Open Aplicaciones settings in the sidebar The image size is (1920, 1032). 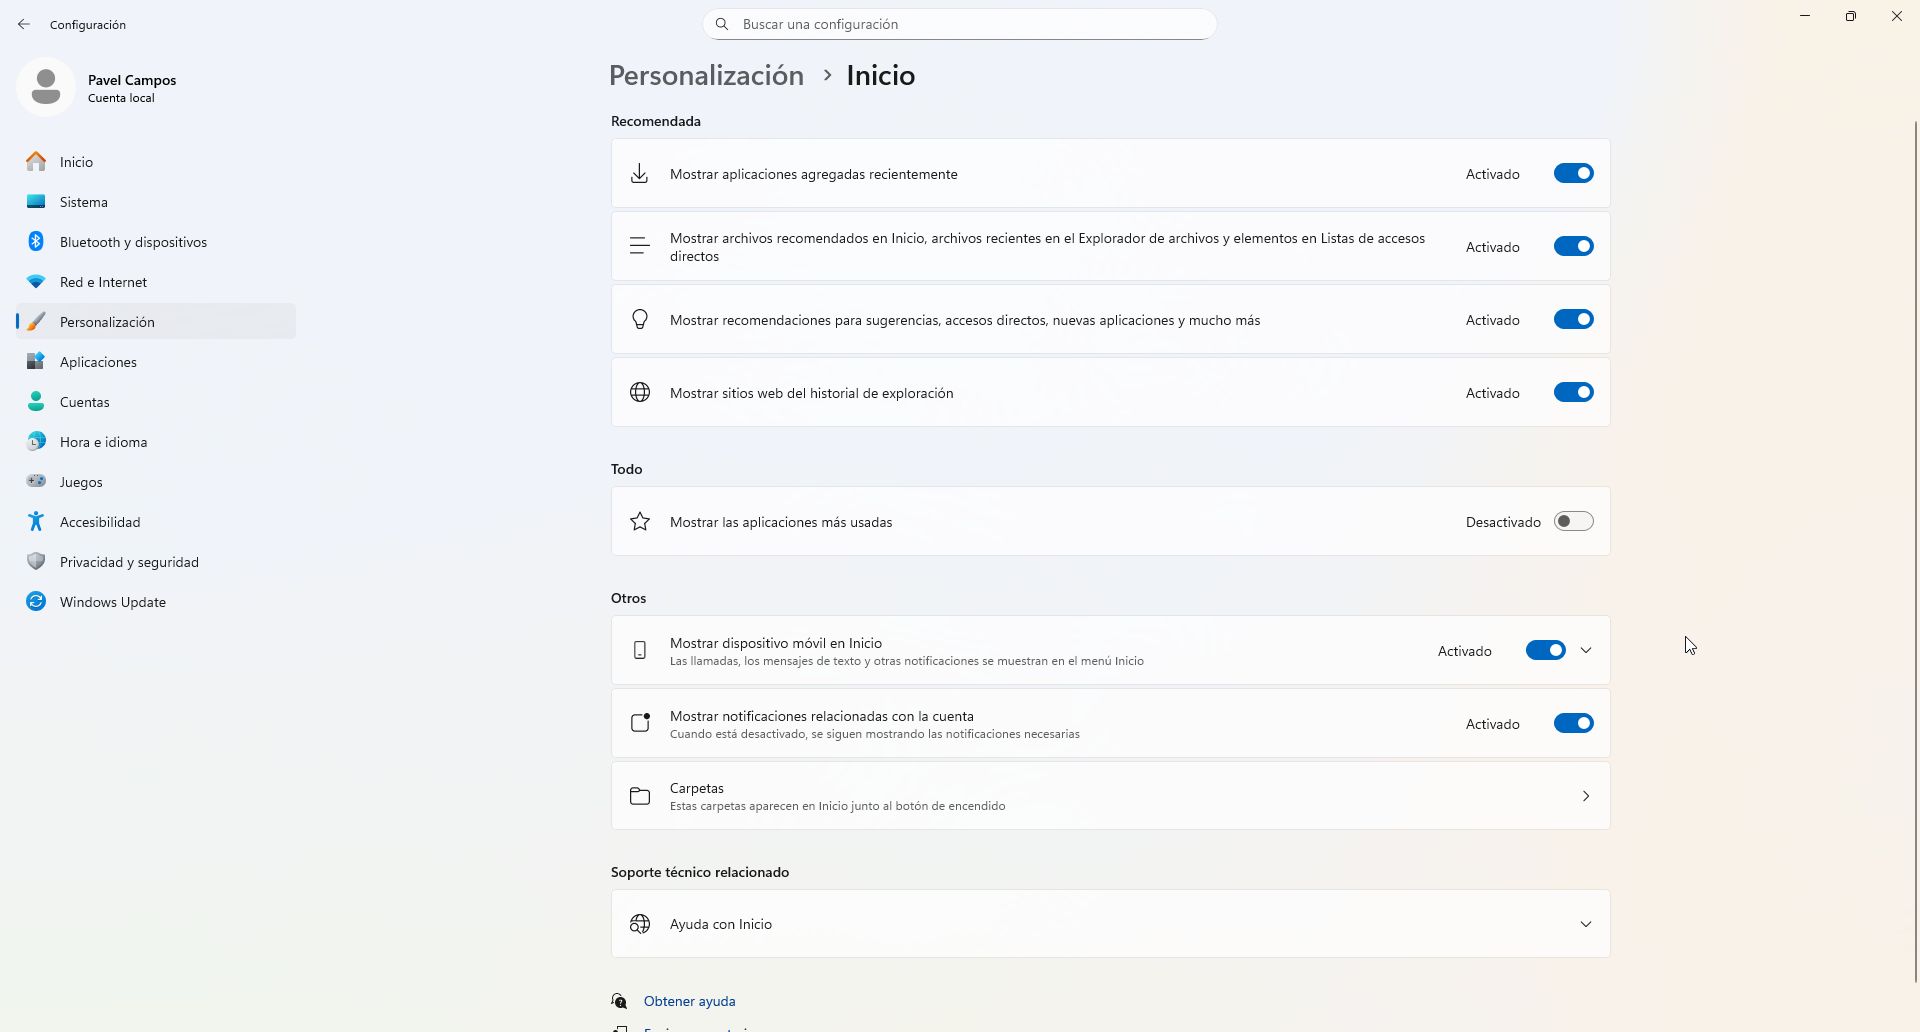click(156, 362)
